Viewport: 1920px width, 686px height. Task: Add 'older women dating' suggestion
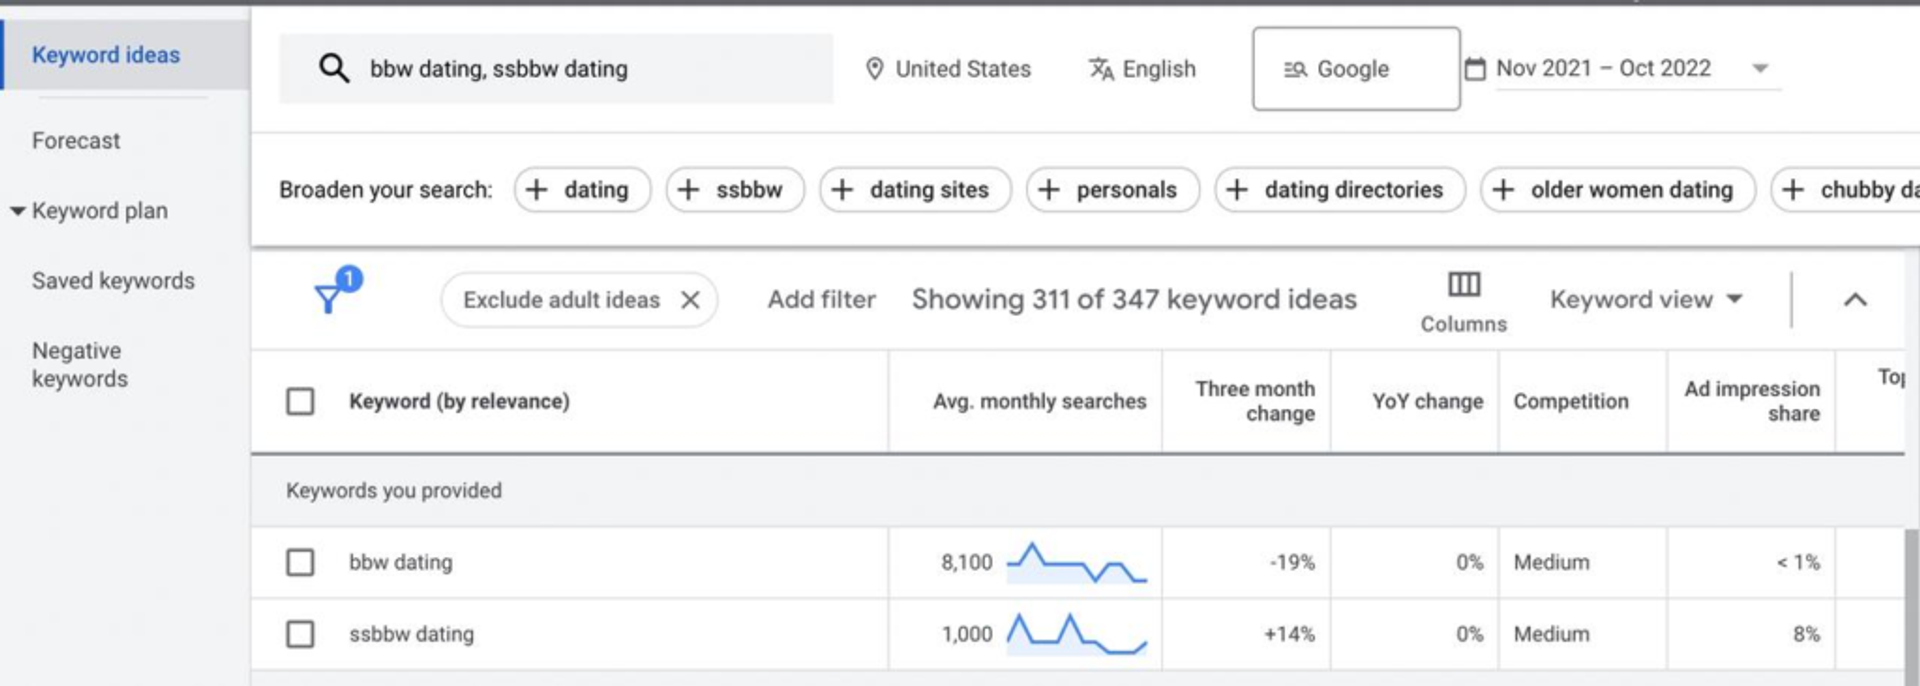click(1617, 190)
